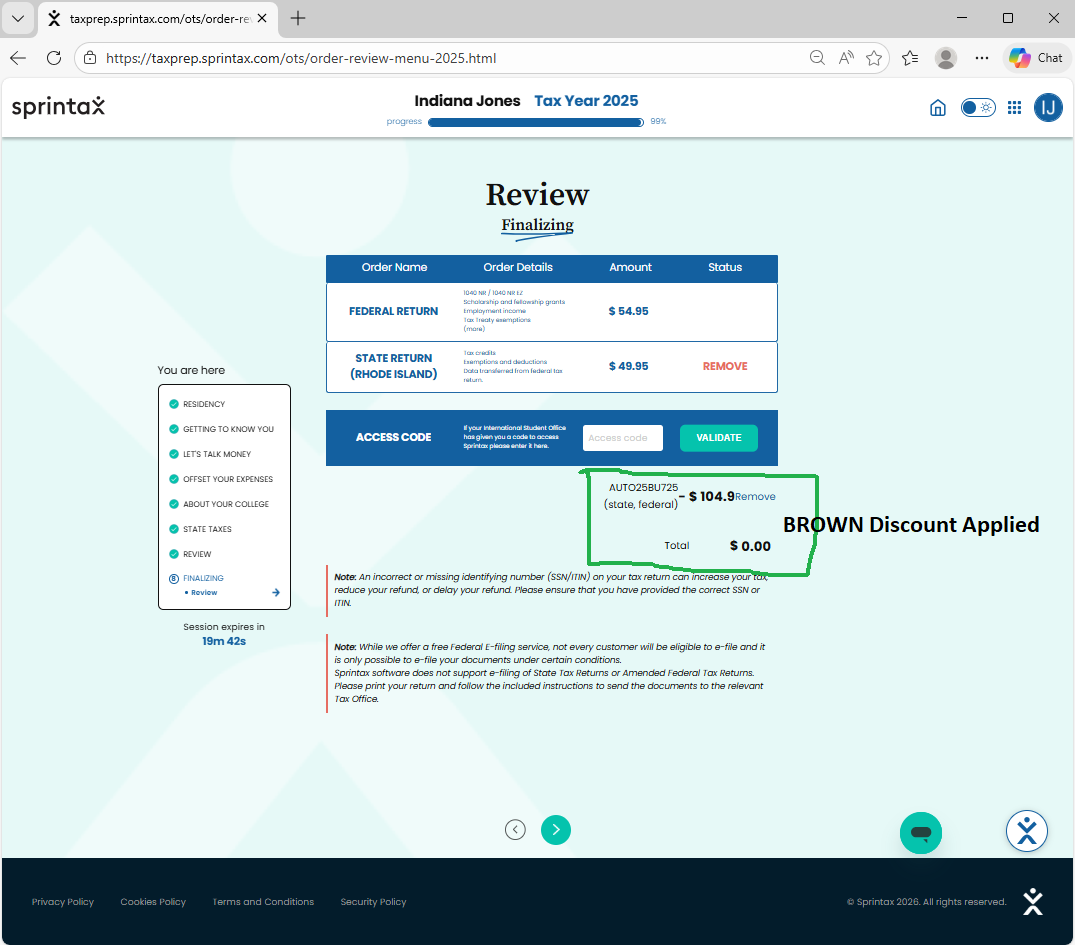Expand the (more) federal order details
The width and height of the screenshot is (1075, 945).
pos(473,329)
